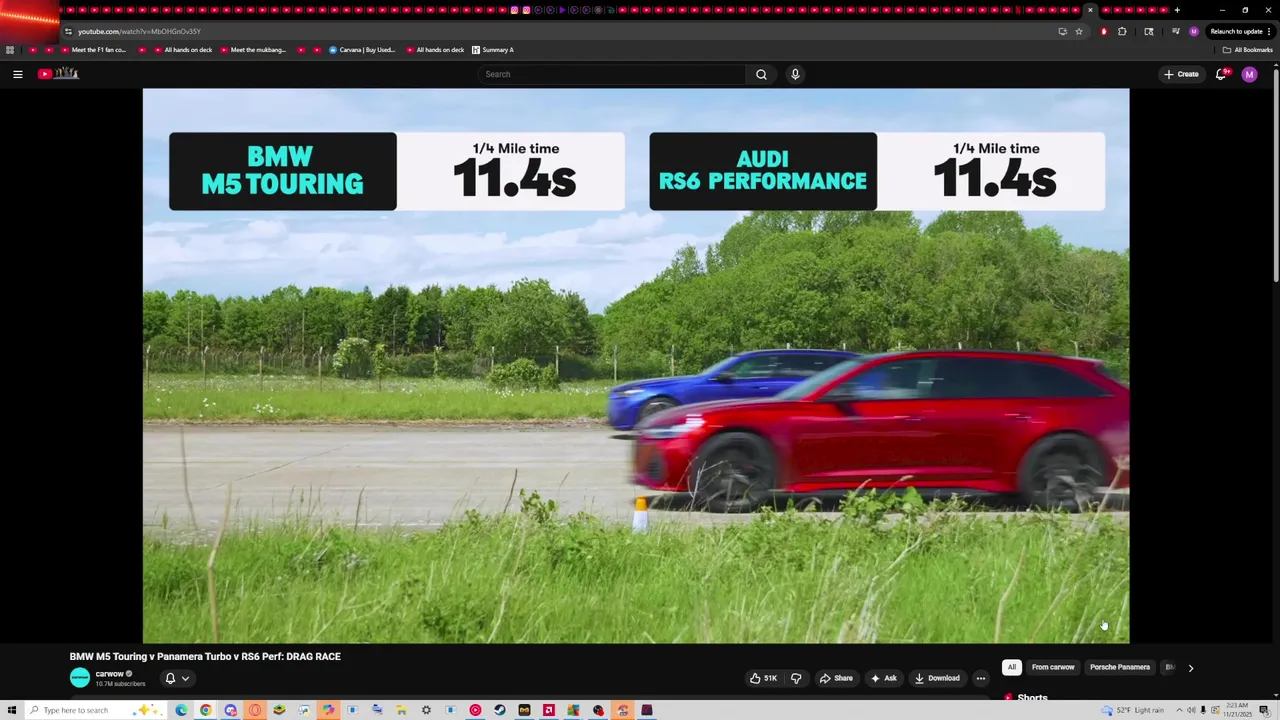This screenshot has height=720, width=1280.
Task: Open 'Summary A' bookmark
Action: pyautogui.click(x=492, y=50)
